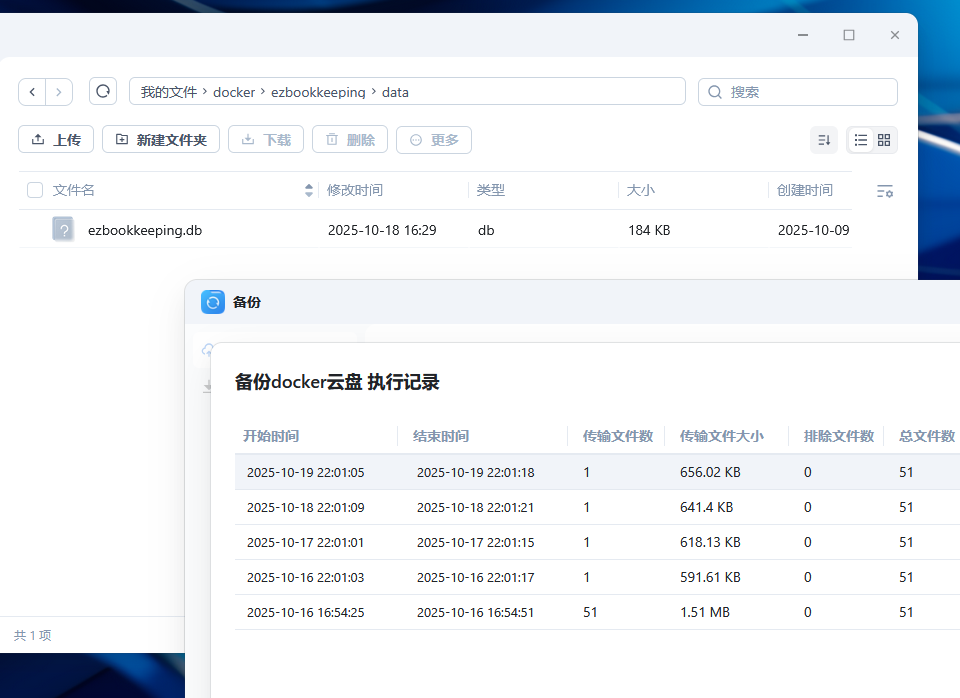960x698 pixels.
Task: Select the ezbookkeeping.db file row checkbox area
Action: pos(34,229)
